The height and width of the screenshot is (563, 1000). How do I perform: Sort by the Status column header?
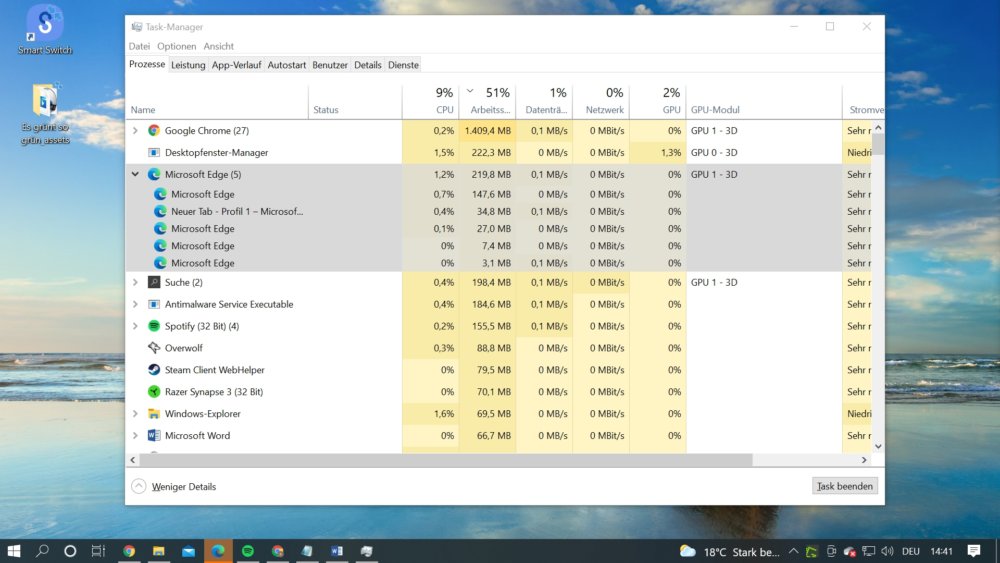[x=355, y=101]
